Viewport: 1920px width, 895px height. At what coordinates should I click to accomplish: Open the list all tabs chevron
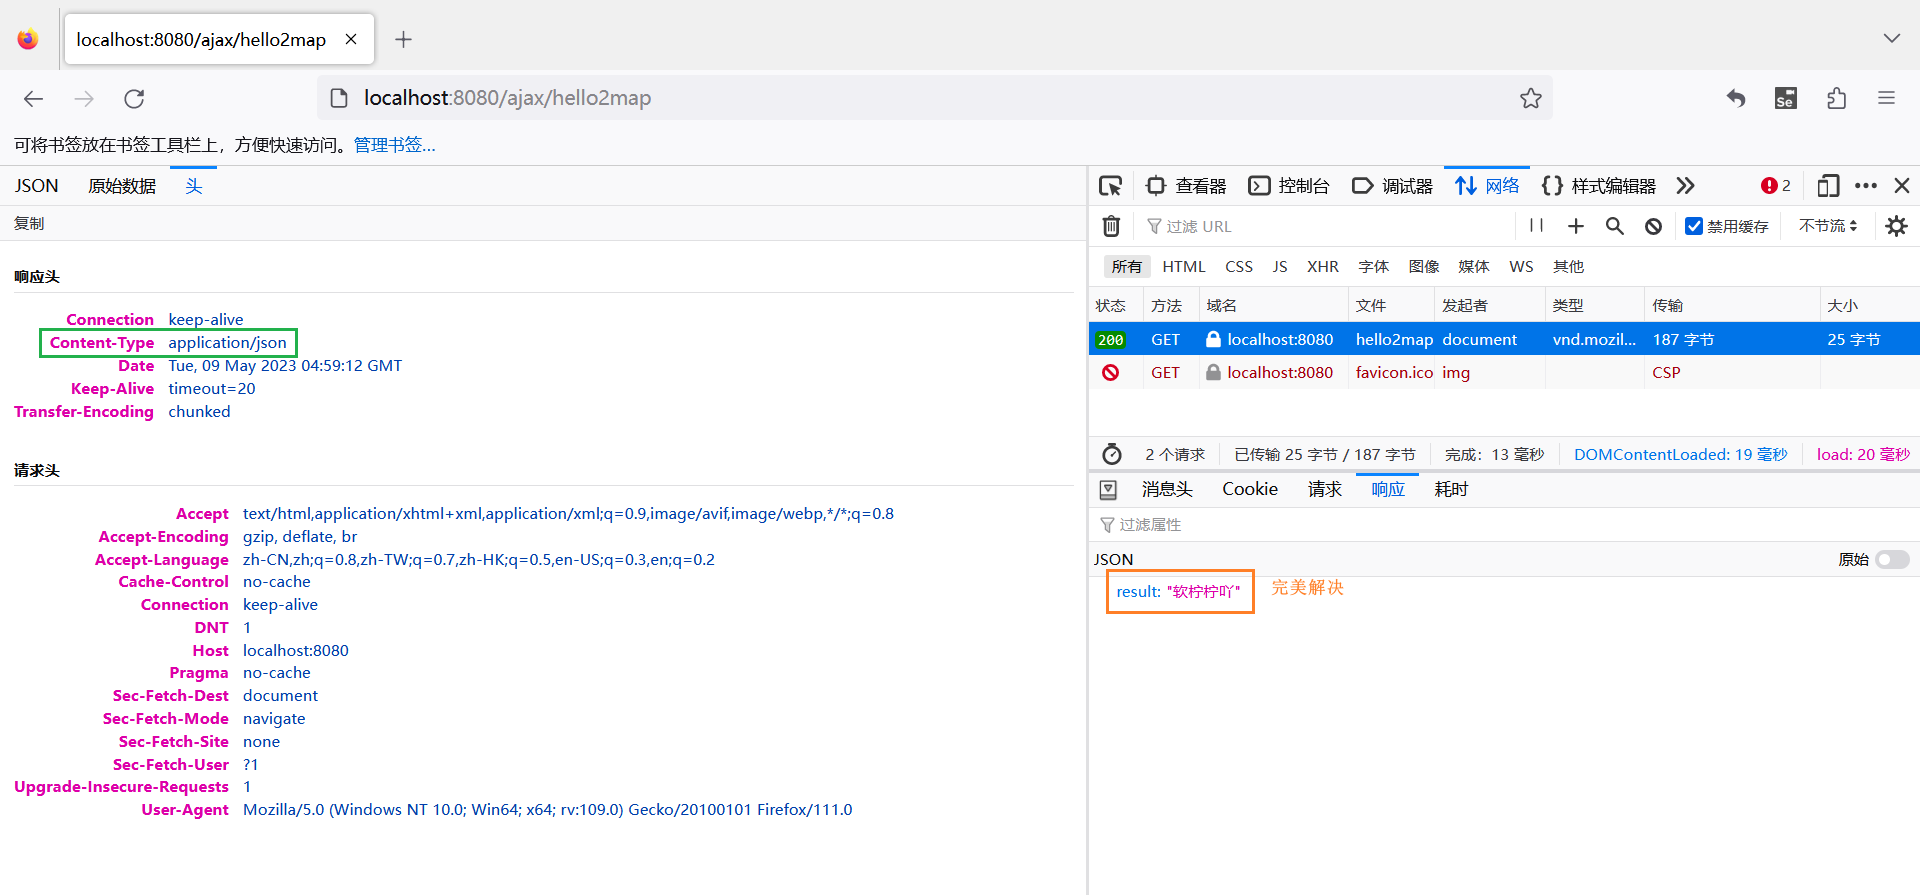click(x=1891, y=38)
